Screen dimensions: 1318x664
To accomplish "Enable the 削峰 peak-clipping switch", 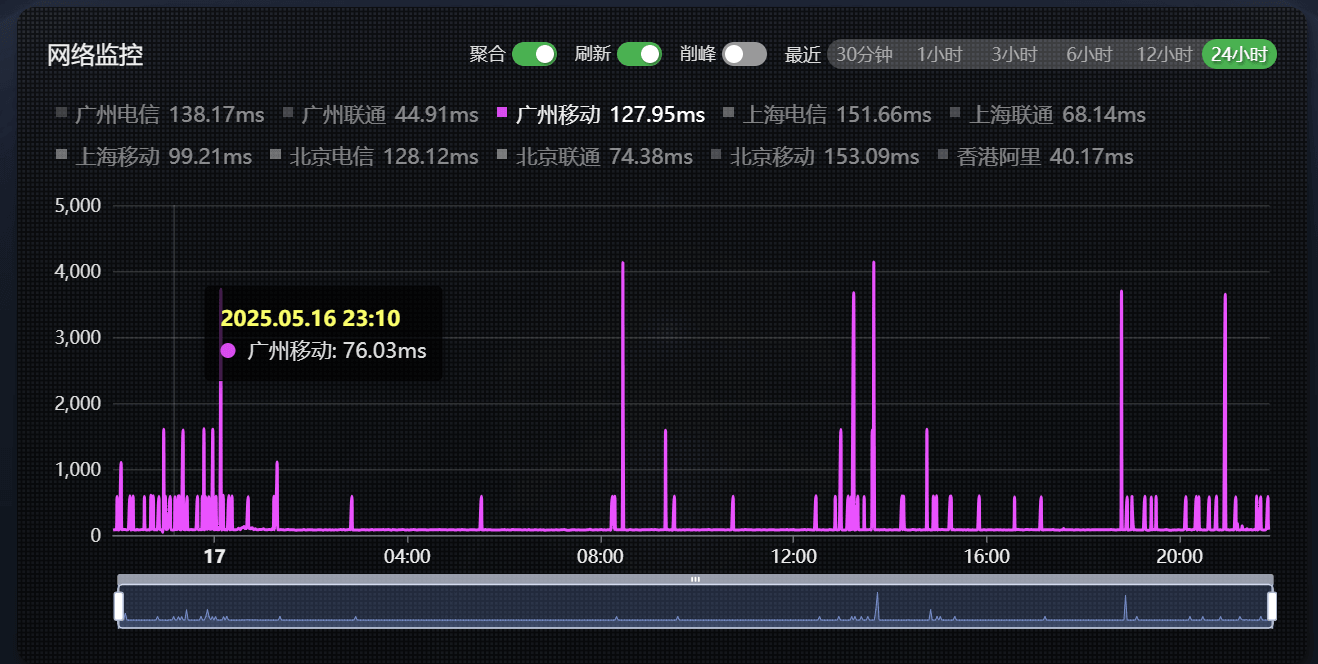I will click(744, 54).
